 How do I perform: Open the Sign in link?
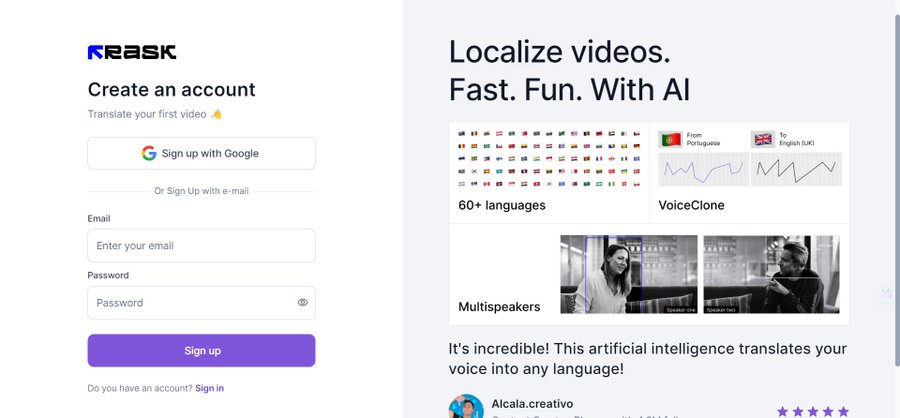pyautogui.click(x=210, y=388)
